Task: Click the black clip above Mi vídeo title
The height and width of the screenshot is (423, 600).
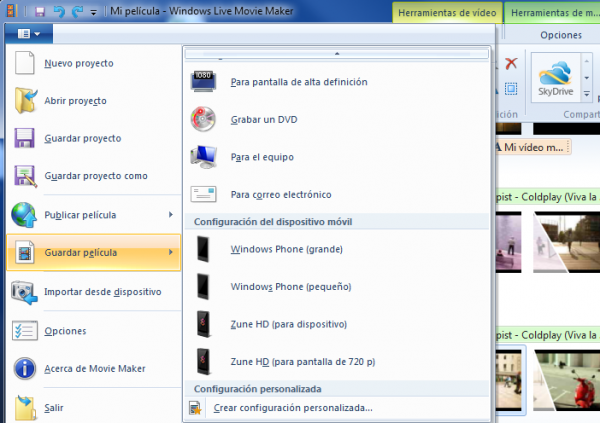Action: [x=567, y=129]
